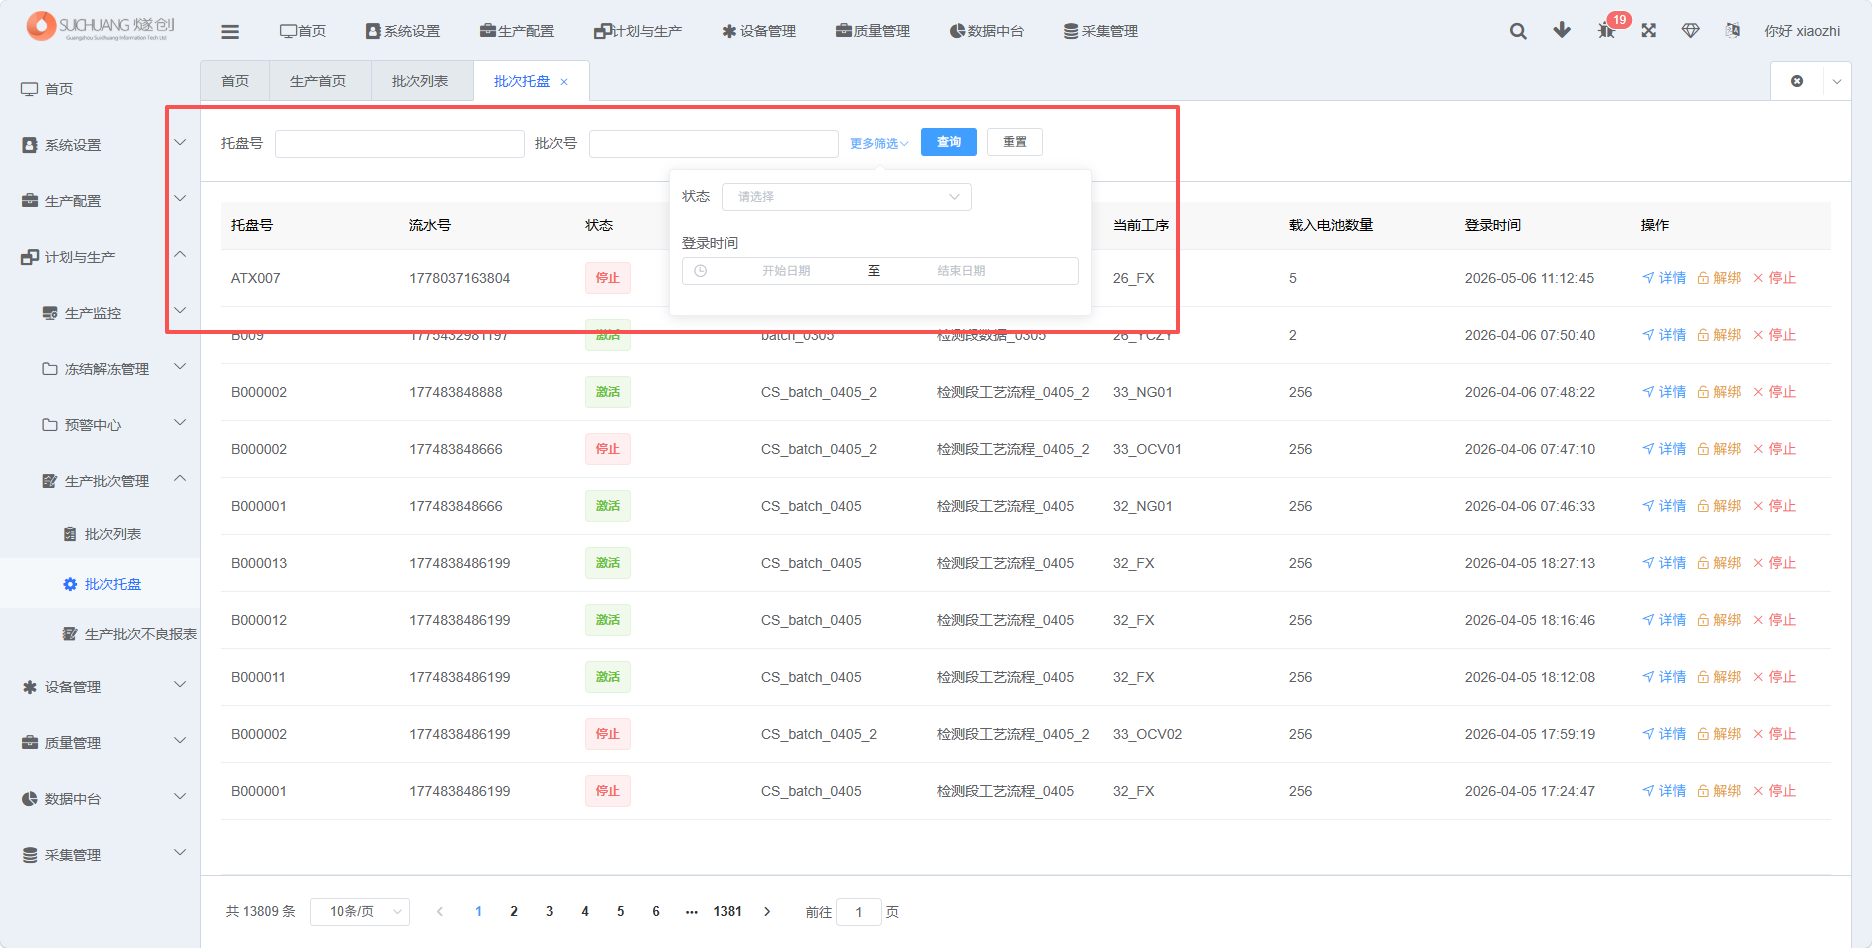
Task: Expand 采集管理 in the sidebar
Action: pyautogui.click(x=100, y=855)
